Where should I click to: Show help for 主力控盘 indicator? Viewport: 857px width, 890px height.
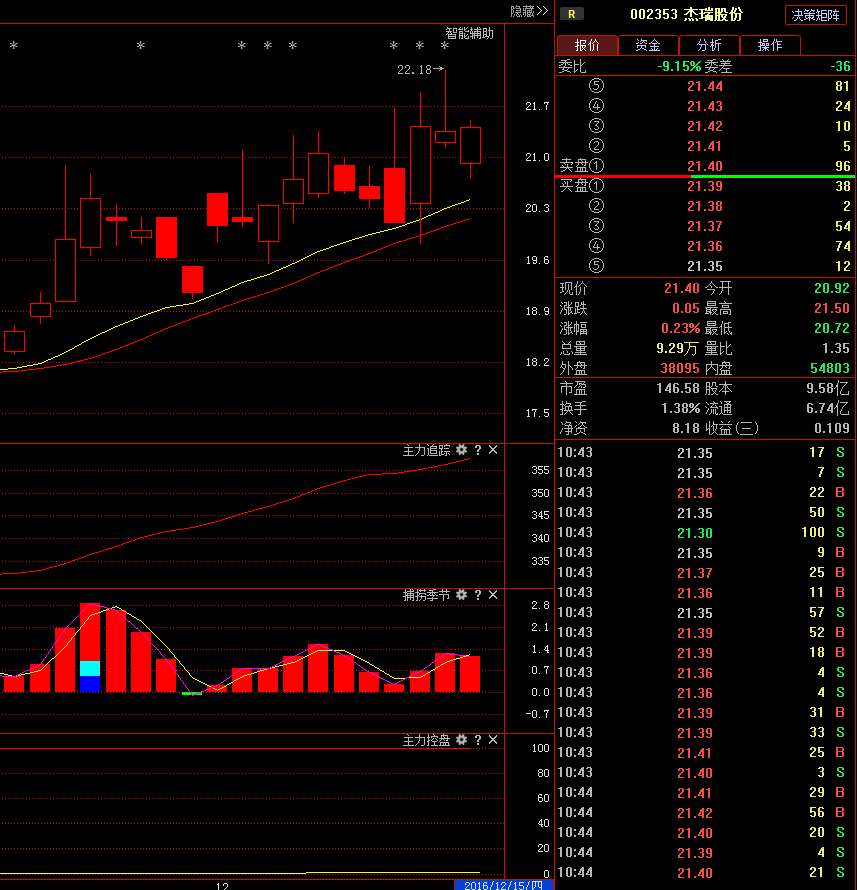point(477,740)
